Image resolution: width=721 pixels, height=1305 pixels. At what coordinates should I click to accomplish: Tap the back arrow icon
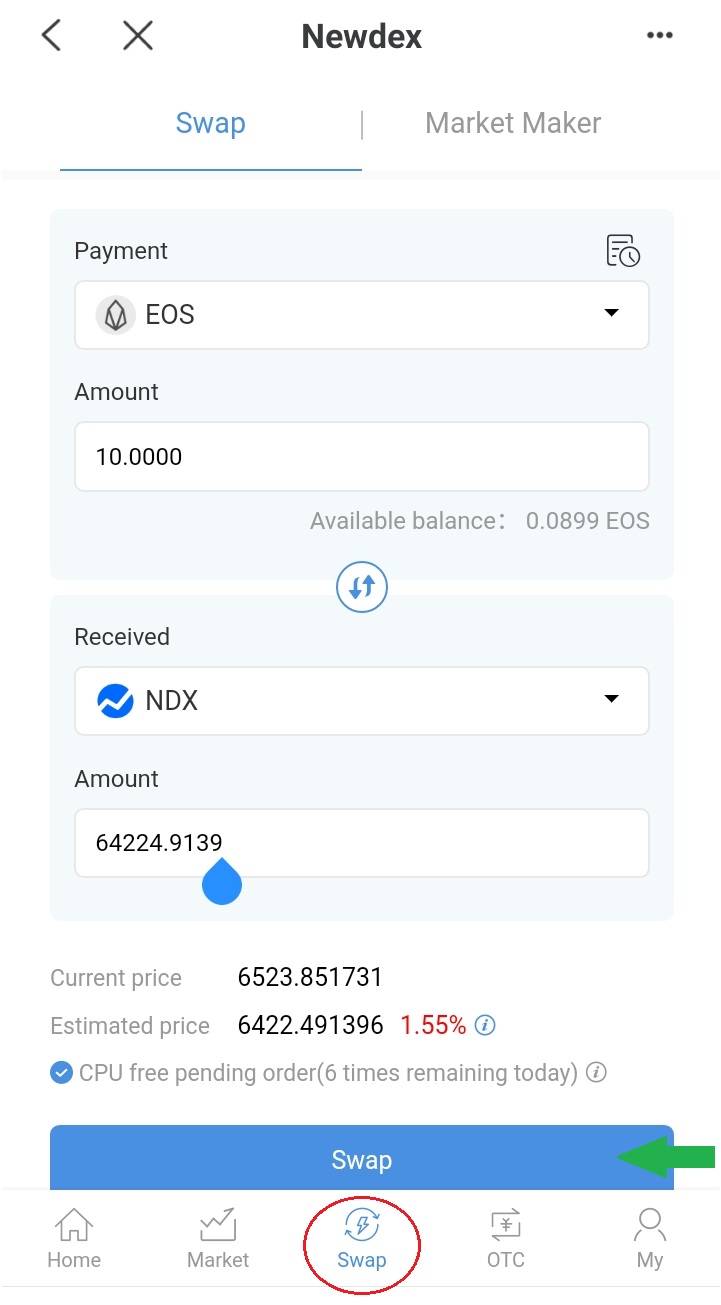click(x=51, y=37)
